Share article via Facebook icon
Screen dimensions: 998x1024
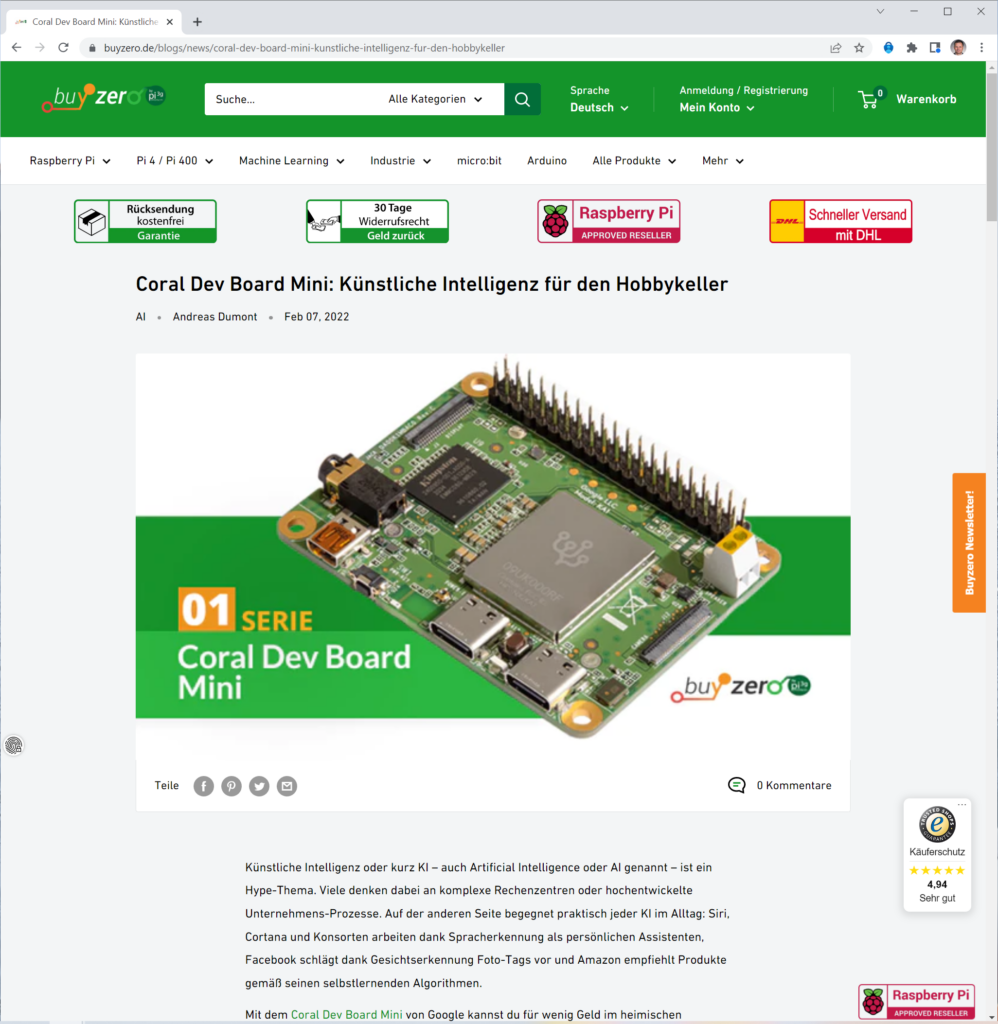[204, 786]
